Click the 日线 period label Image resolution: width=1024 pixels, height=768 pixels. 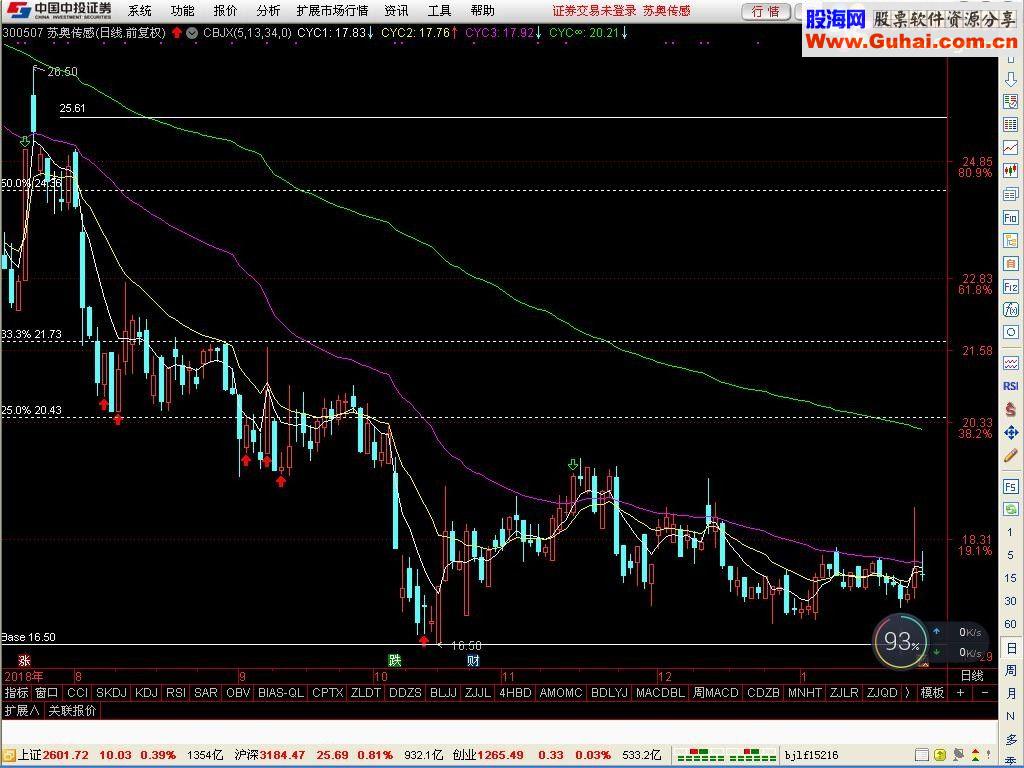coord(972,675)
